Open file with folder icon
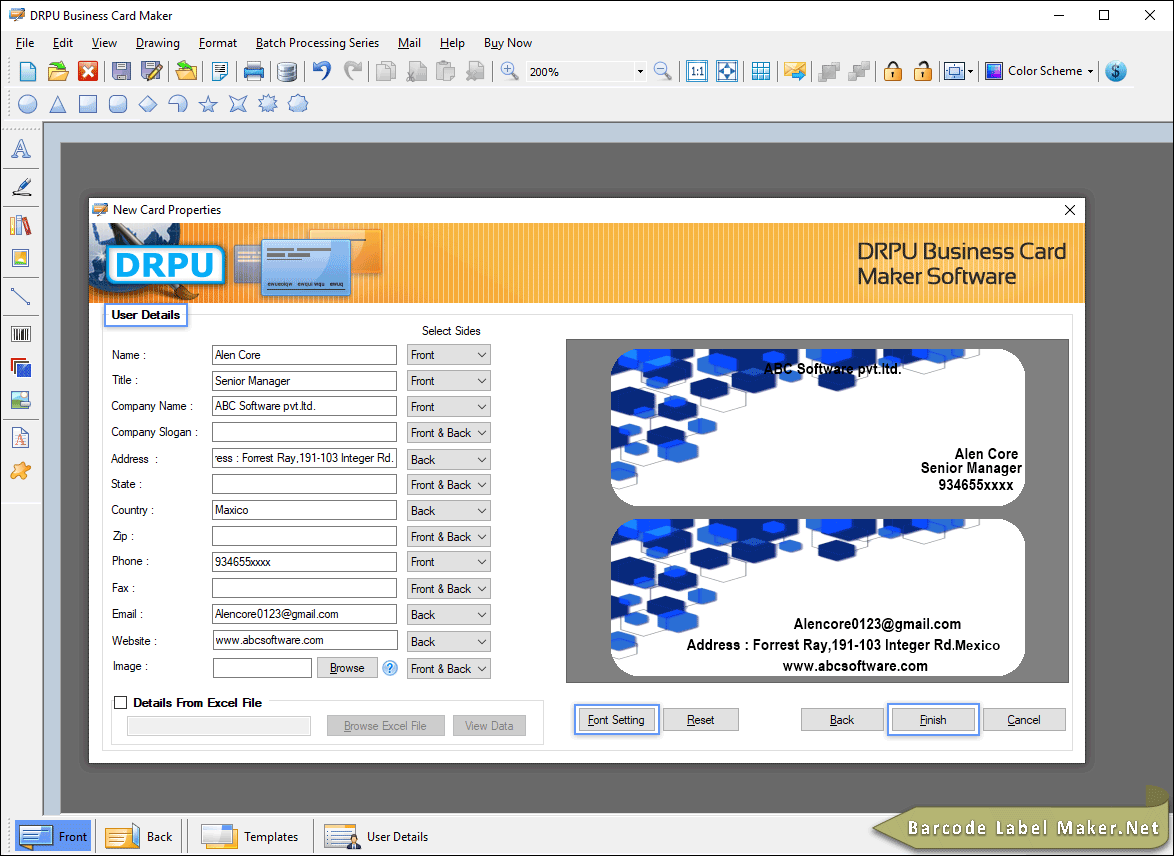Viewport: 1174px width, 856px height. (x=58, y=71)
